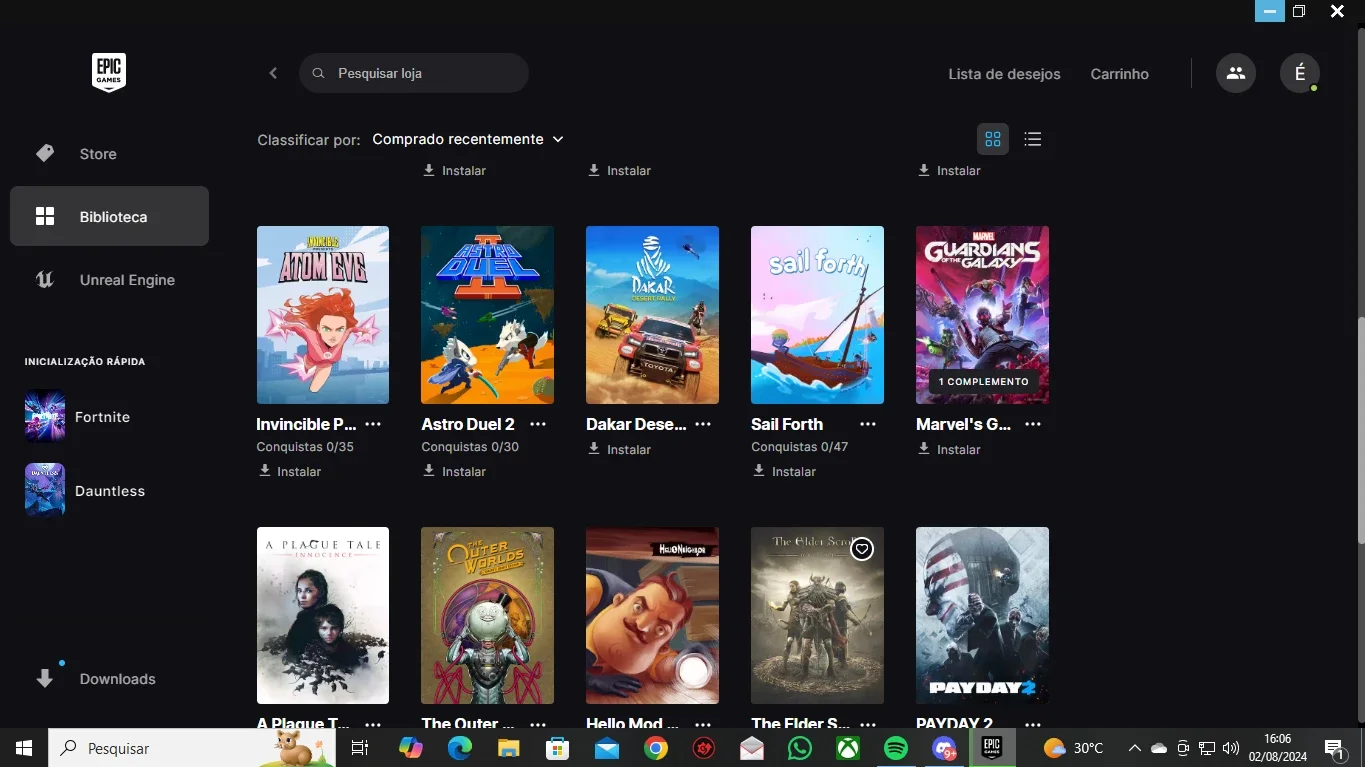Open options for Marvel's Guardians of the Galaxy
This screenshot has width=1365, height=767.
click(x=1033, y=424)
